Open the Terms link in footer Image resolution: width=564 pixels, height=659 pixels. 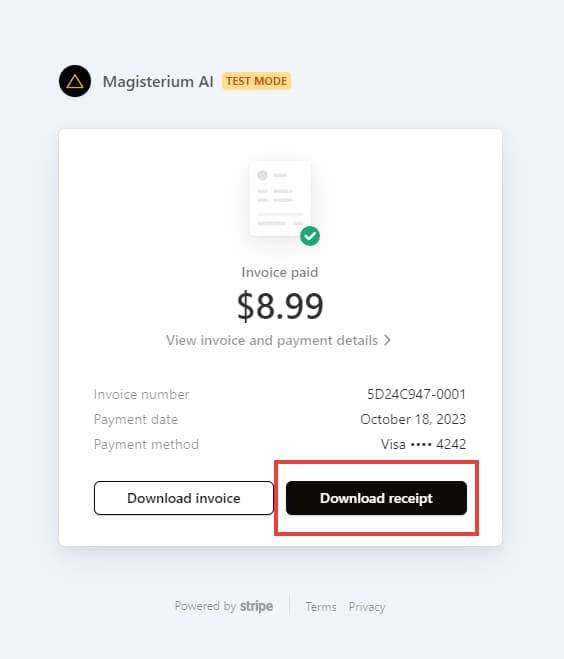click(321, 607)
